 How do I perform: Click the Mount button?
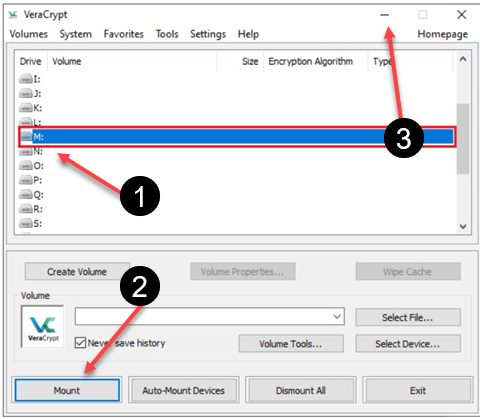point(67,390)
